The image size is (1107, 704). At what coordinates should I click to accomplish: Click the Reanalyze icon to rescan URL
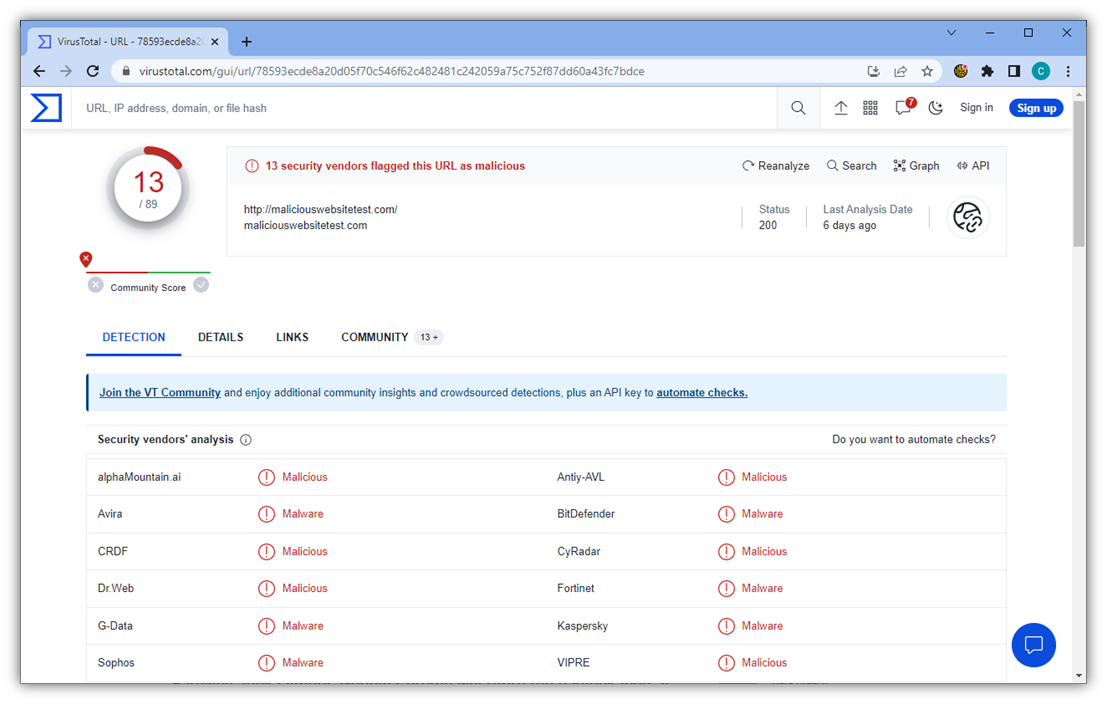[x=749, y=165]
